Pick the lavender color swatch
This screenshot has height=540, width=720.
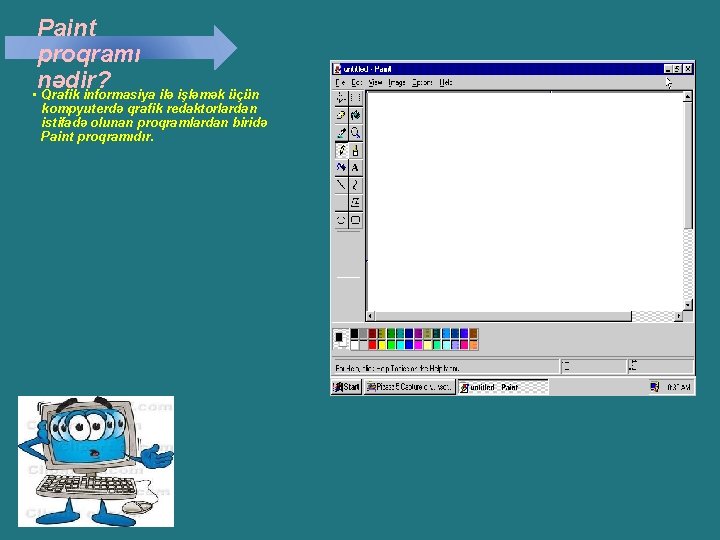click(x=455, y=345)
